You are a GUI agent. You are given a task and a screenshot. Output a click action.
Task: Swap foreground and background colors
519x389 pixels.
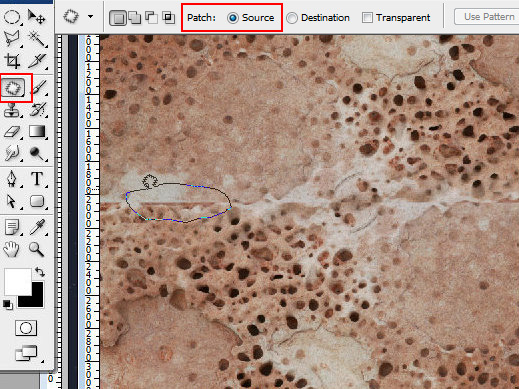point(40,272)
